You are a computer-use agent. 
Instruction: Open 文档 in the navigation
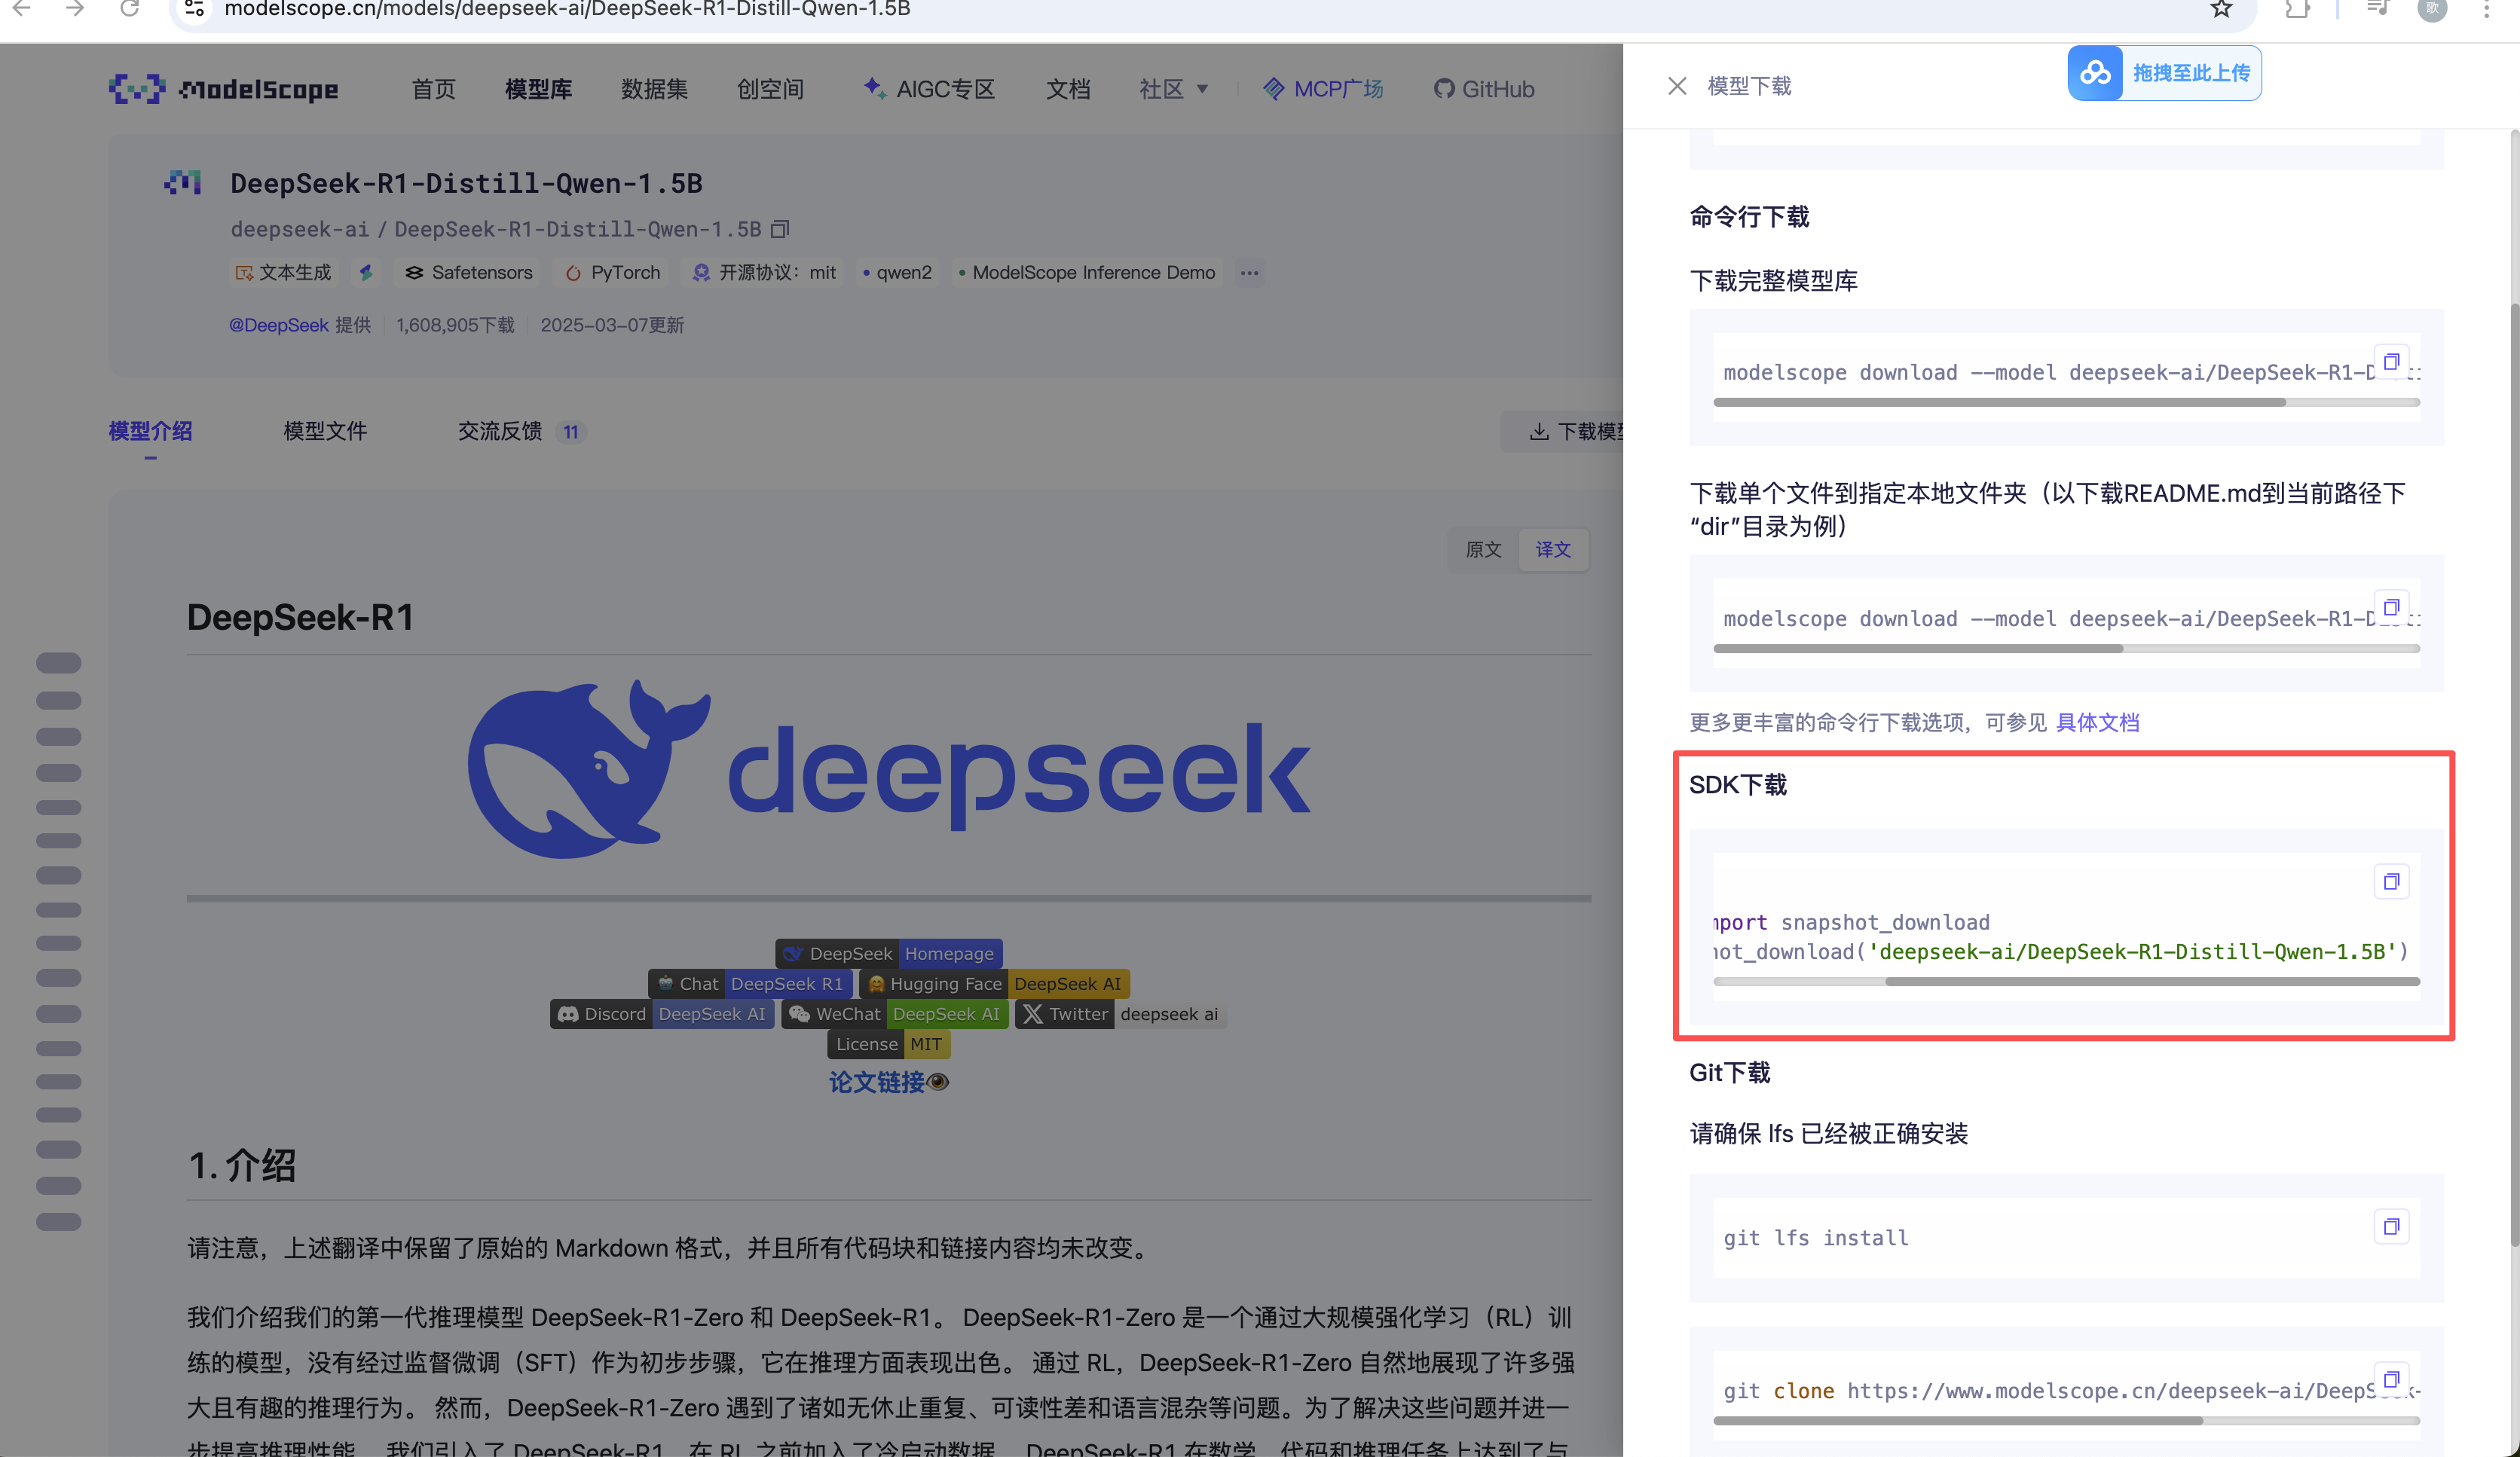tap(1067, 89)
